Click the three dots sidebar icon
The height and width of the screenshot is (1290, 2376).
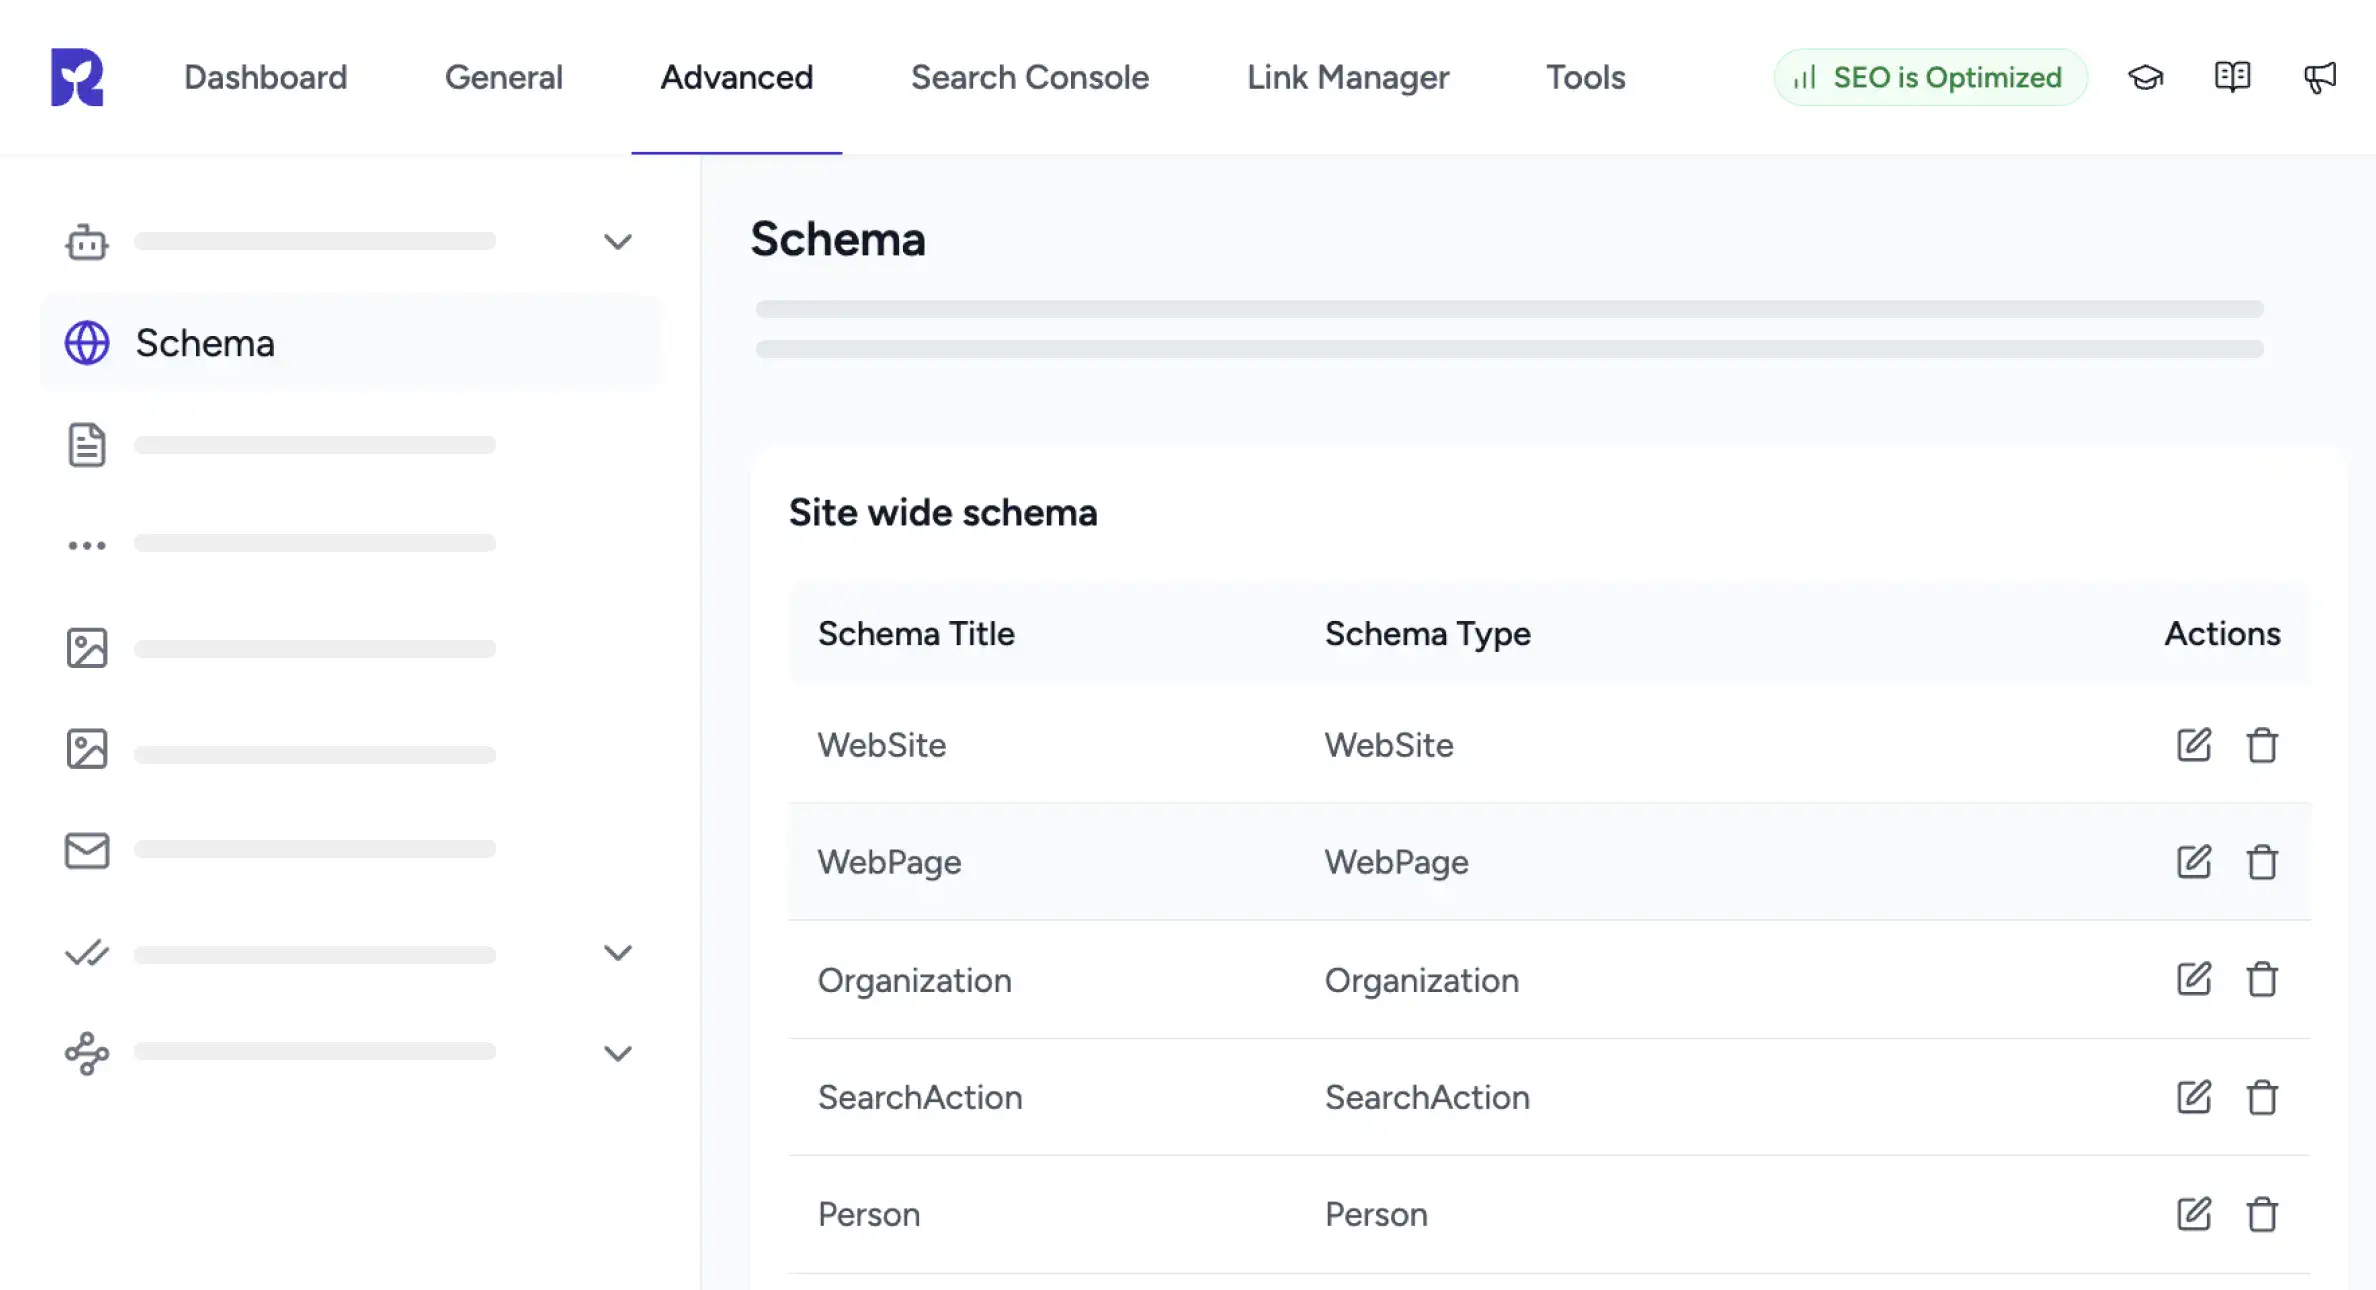[87, 545]
